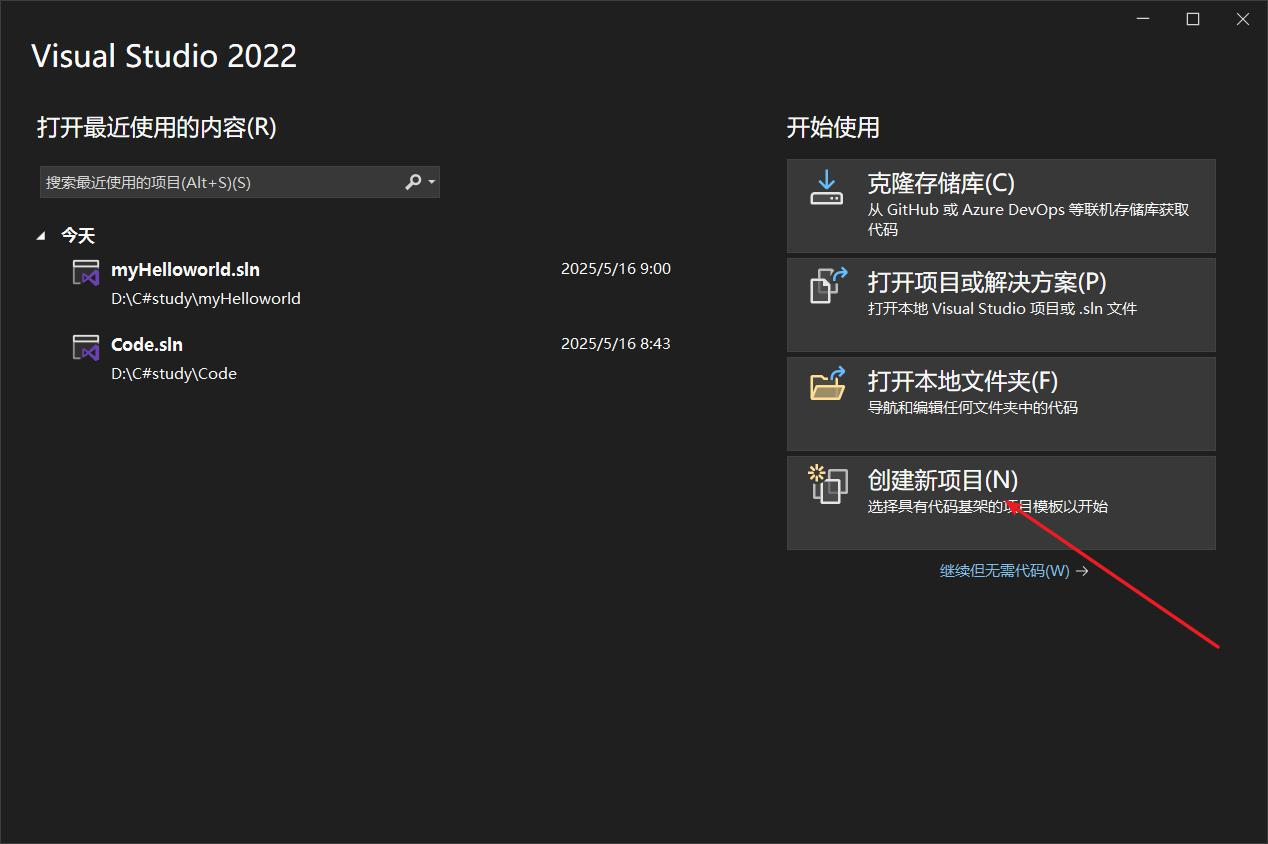Click the 打开最近使用的内容(R) heading
This screenshot has width=1268, height=844.
pos(157,127)
